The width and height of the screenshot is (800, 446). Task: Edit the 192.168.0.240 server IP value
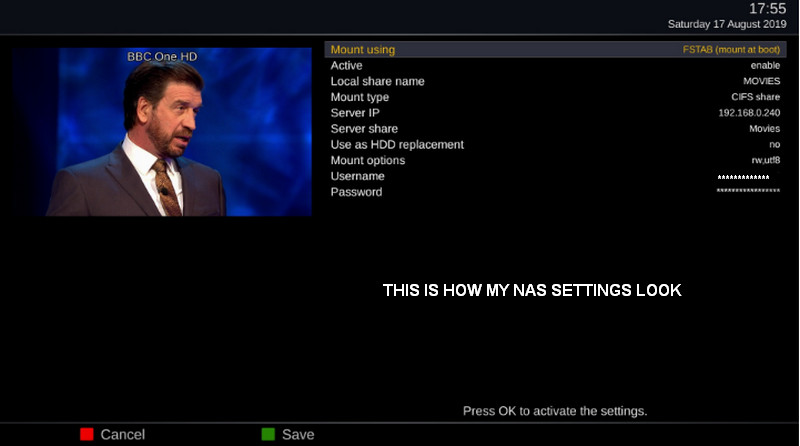tap(749, 113)
